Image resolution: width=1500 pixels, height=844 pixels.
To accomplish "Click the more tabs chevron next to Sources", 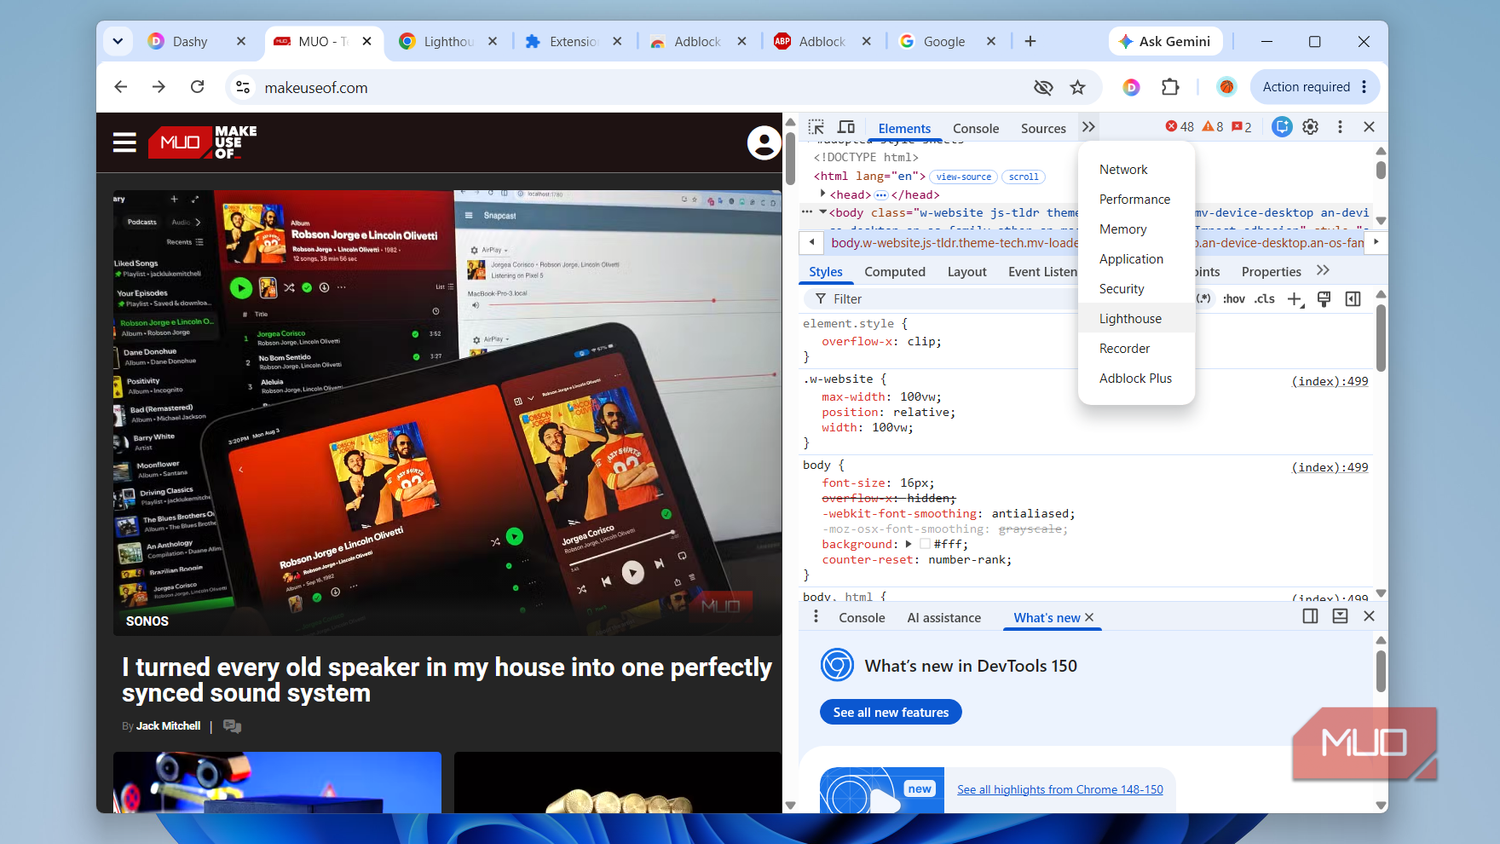I will (1088, 127).
